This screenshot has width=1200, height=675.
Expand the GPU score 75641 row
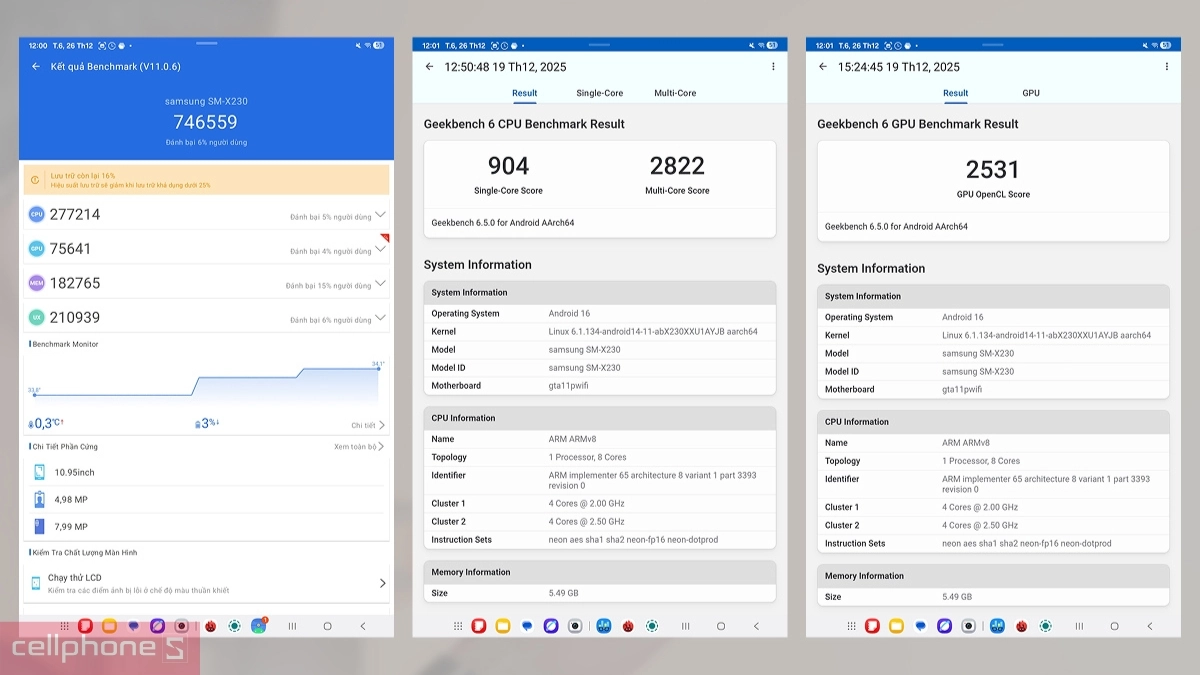[x=380, y=250]
